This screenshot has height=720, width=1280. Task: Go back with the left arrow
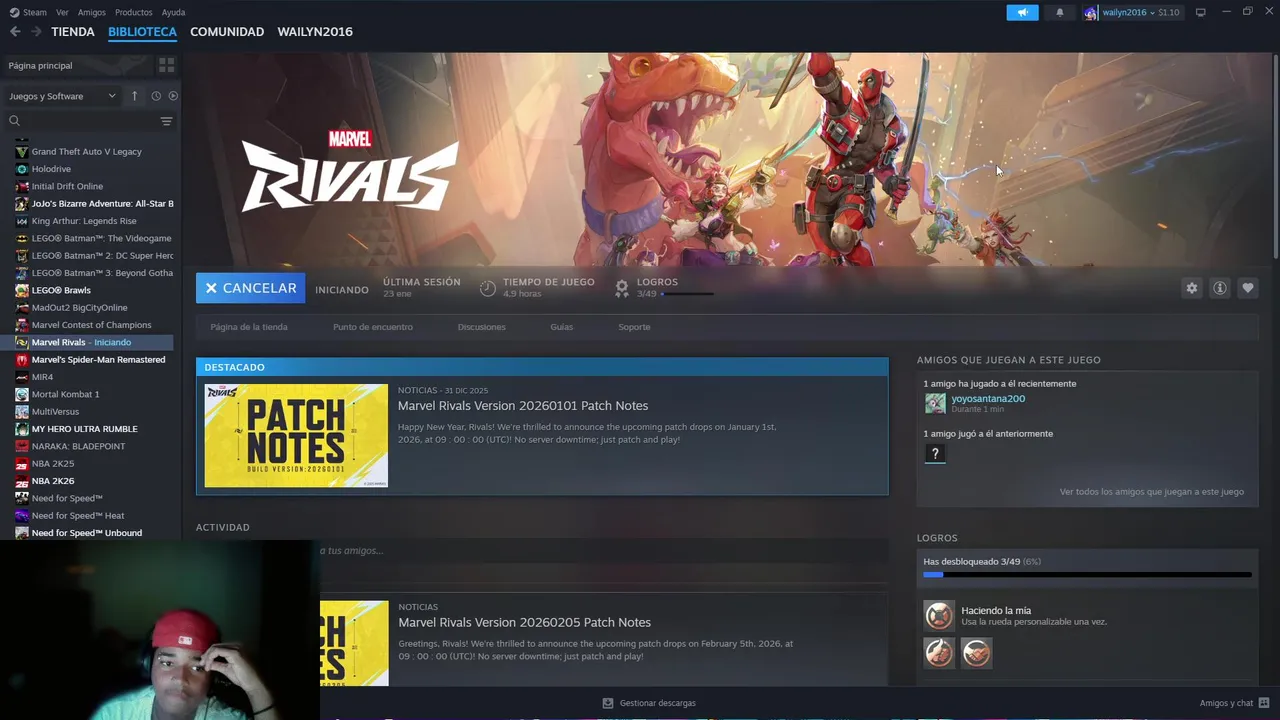click(x=15, y=32)
